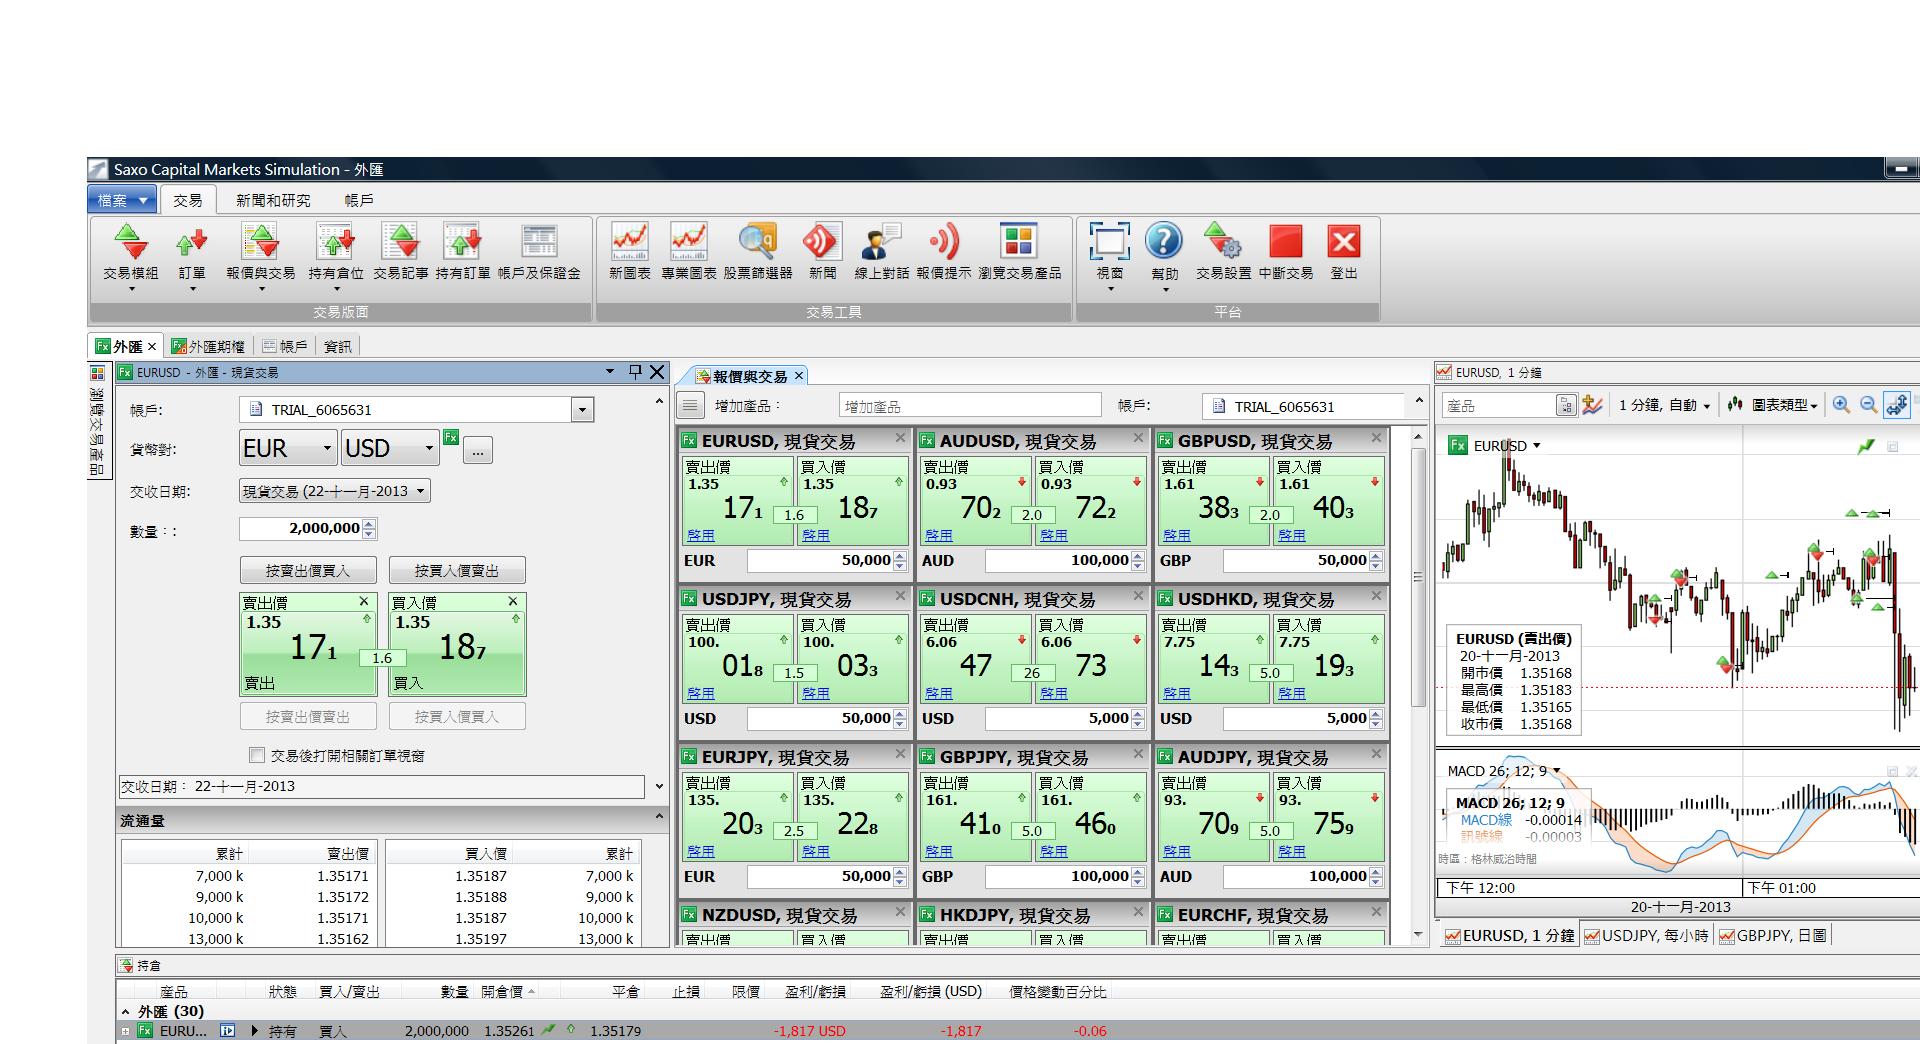Switch to the 資訊 workspace tab
Viewport: 1920px width, 1044px height.
pos(337,346)
